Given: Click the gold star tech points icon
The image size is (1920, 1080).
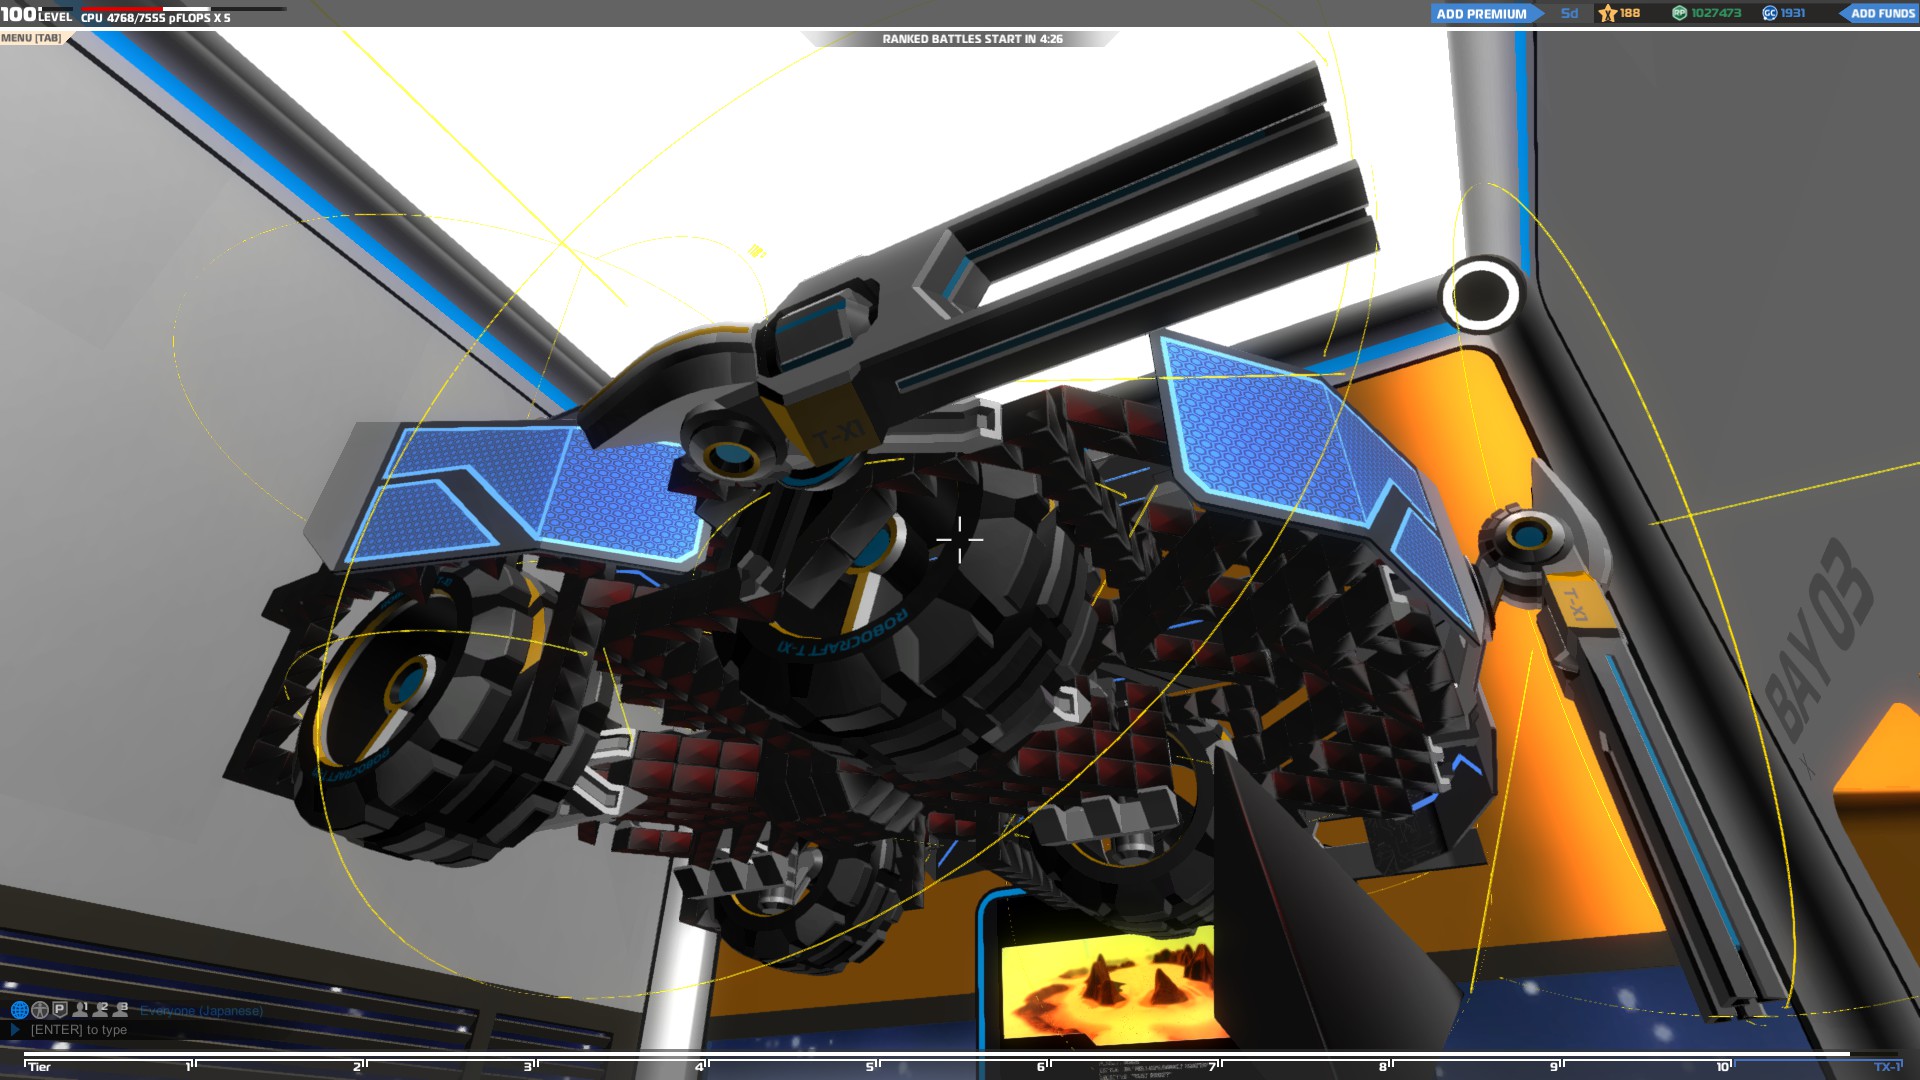Looking at the screenshot, I should pos(1607,14).
